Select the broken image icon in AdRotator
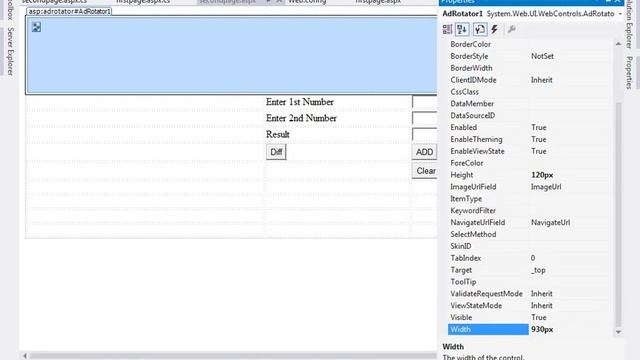 [36, 27]
